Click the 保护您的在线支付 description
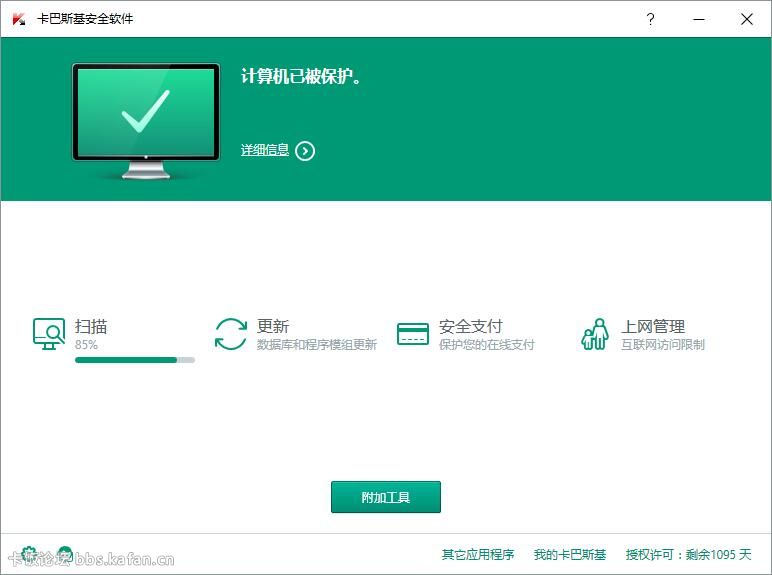The image size is (772, 575). point(486,345)
